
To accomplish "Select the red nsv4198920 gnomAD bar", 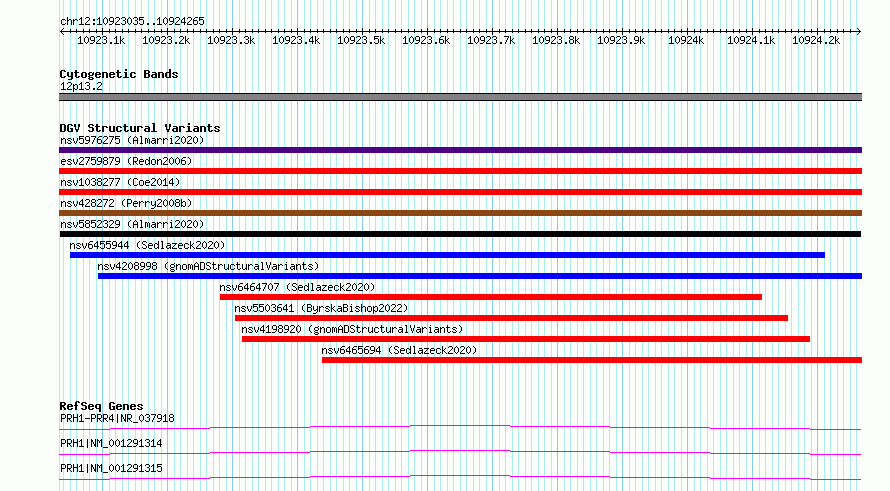I will click(526, 339).
